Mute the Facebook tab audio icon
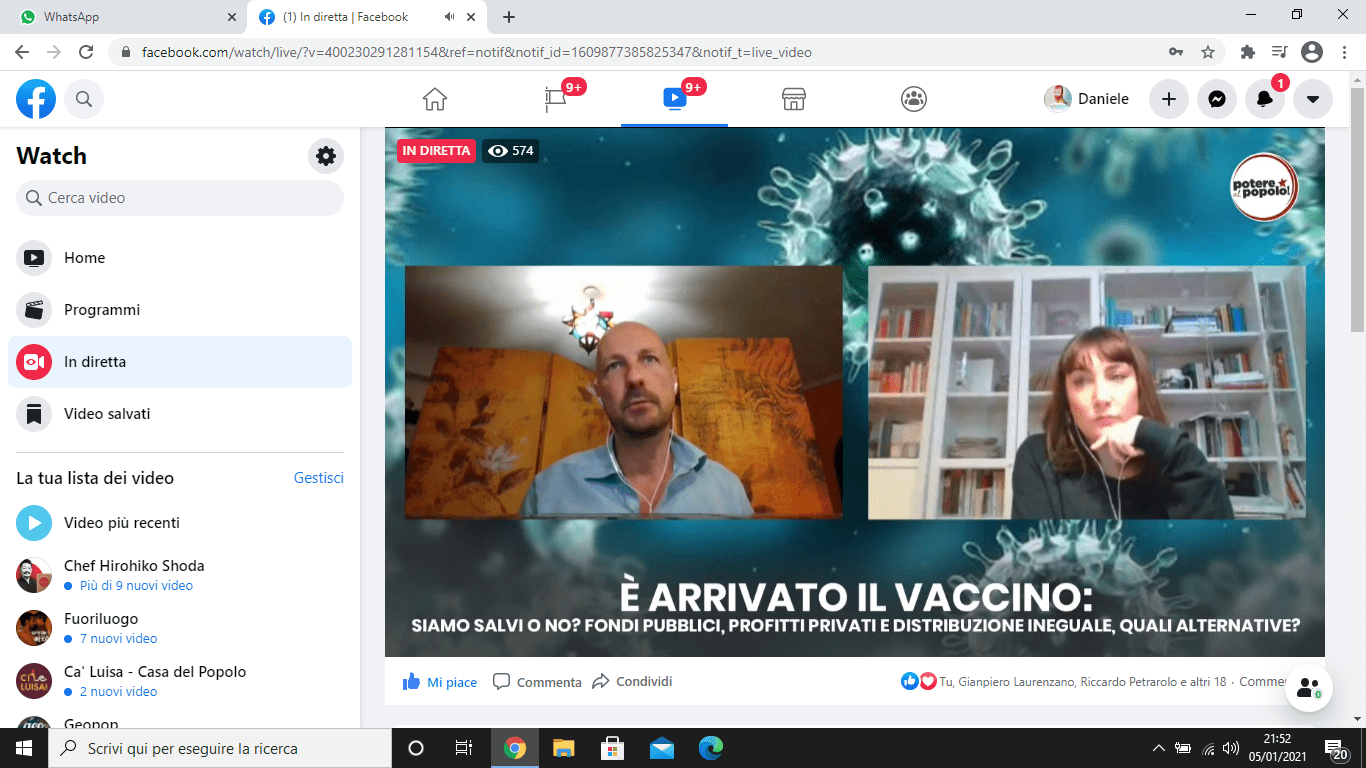 tap(450, 17)
